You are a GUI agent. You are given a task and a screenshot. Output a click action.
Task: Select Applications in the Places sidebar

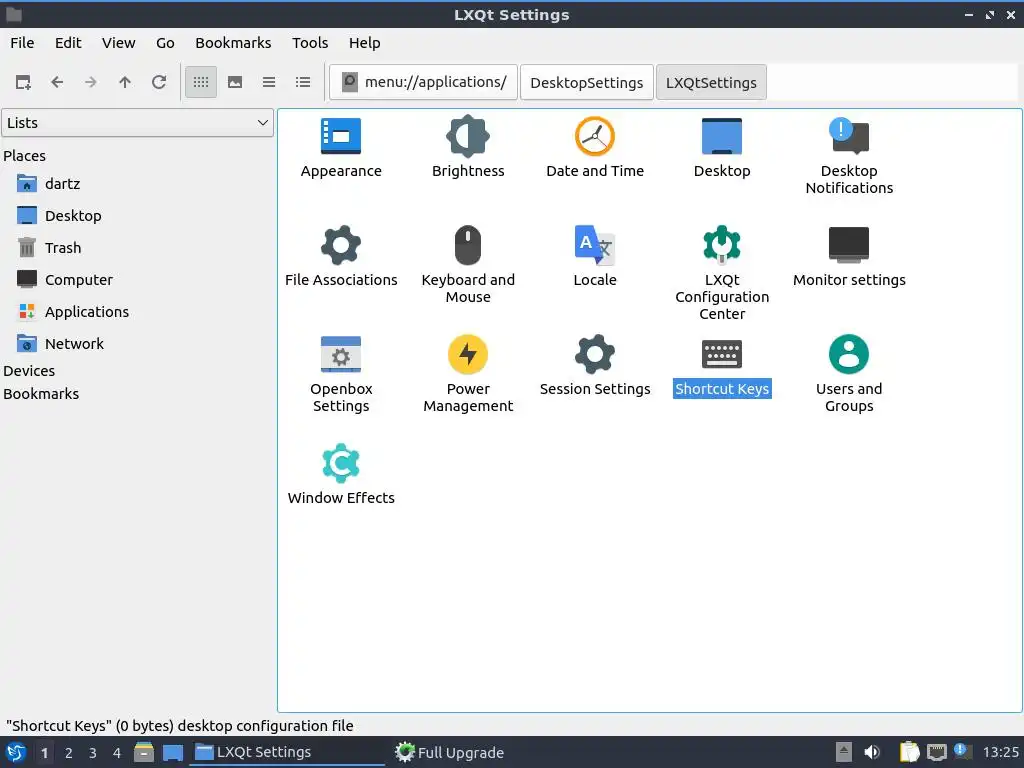(86, 312)
